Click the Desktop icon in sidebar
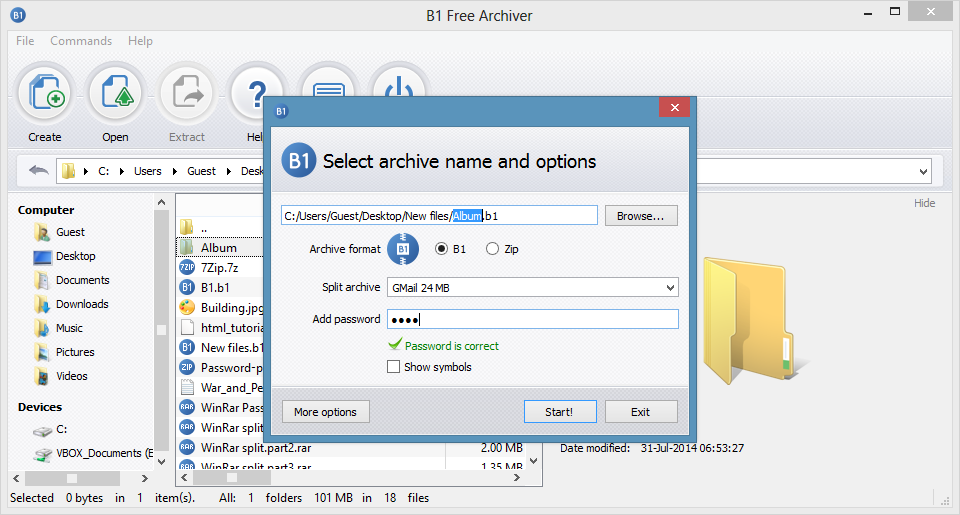960x515 pixels. tap(42, 257)
